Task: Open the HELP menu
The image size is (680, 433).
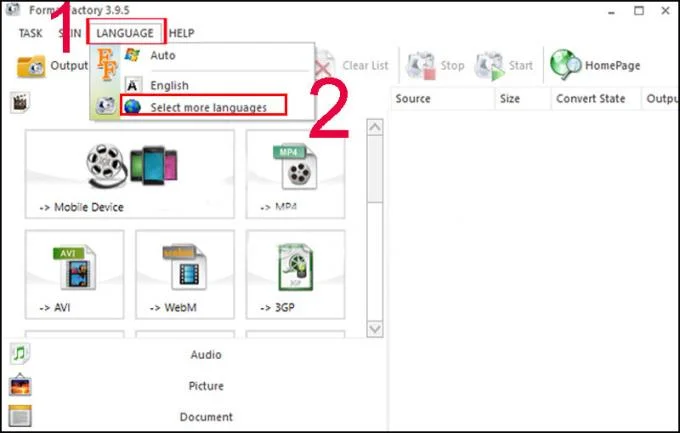Action: point(181,33)
